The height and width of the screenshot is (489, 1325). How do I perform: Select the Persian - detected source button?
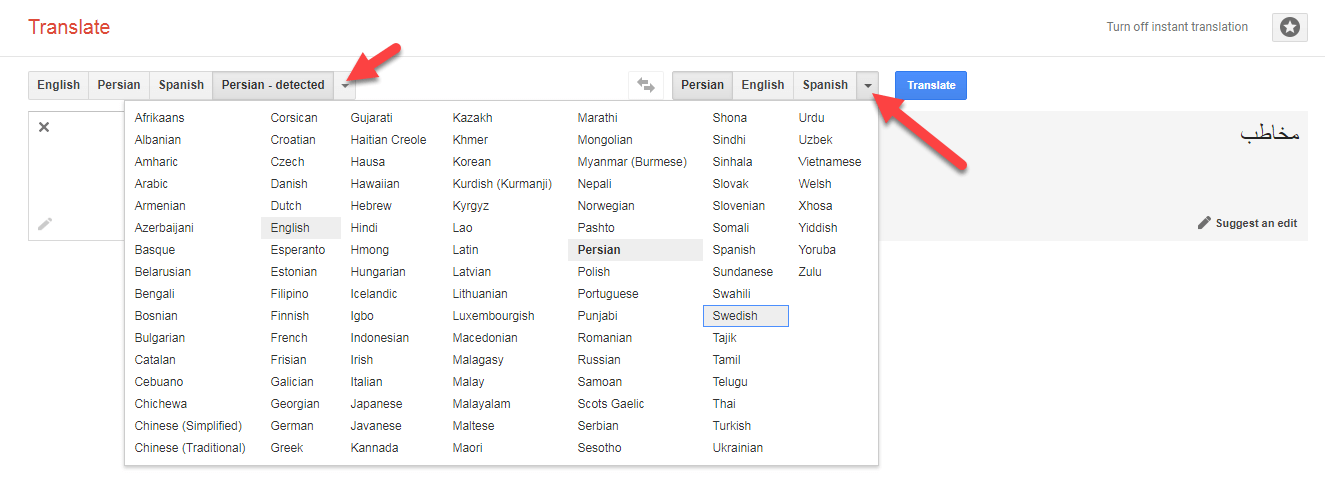(x=272, y=85)
